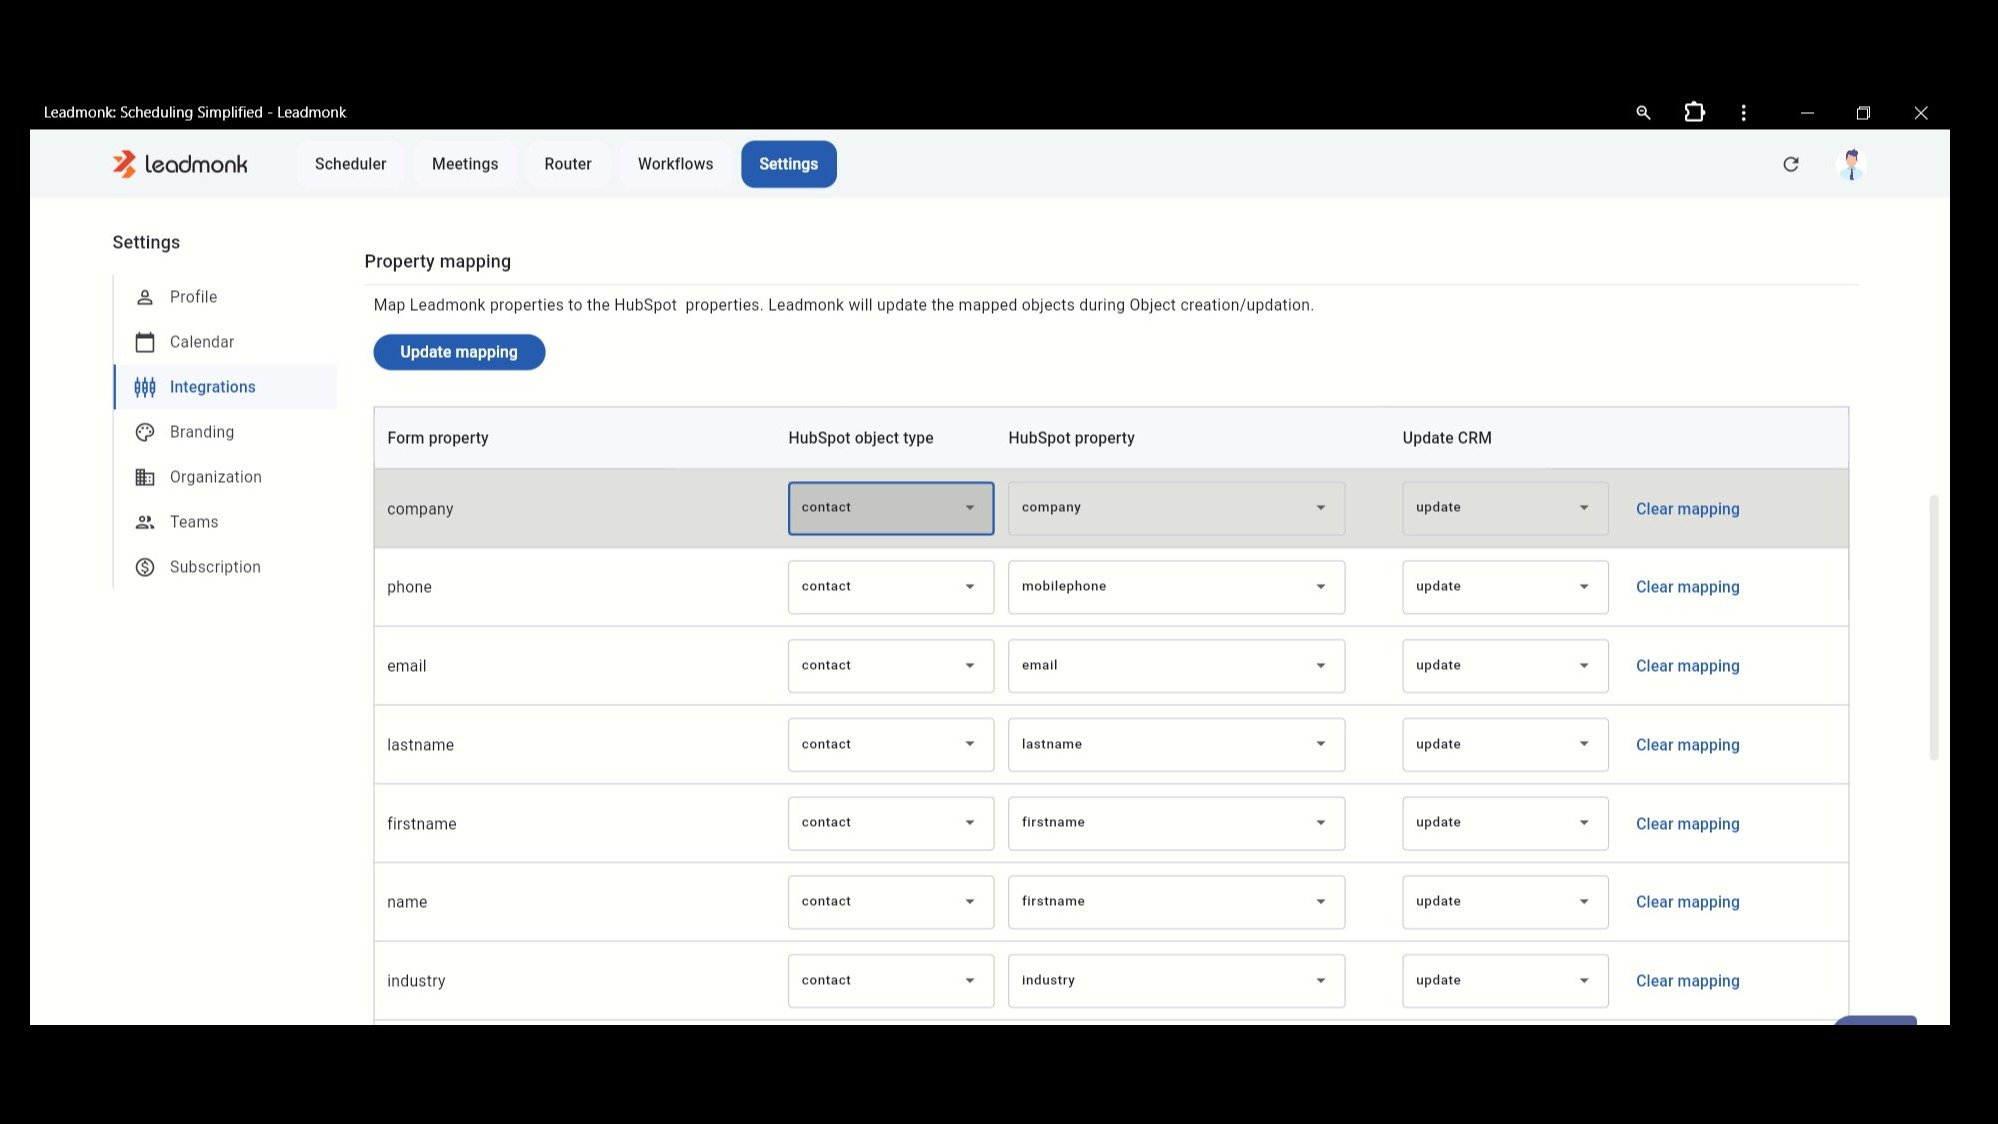Select the Teams sidebar icon
The height and width of the screenshot is (1124, 1998).
(x=144, y=521)
